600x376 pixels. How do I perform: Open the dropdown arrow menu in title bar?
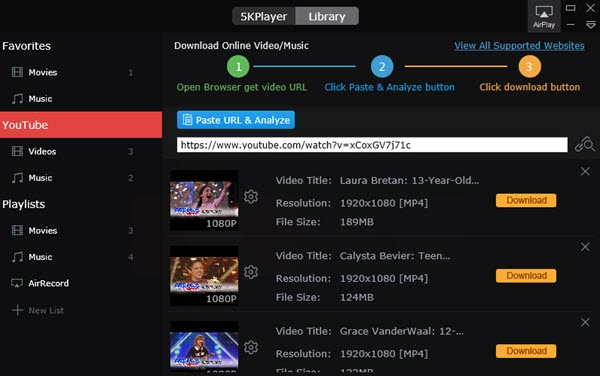click(590, 25)
